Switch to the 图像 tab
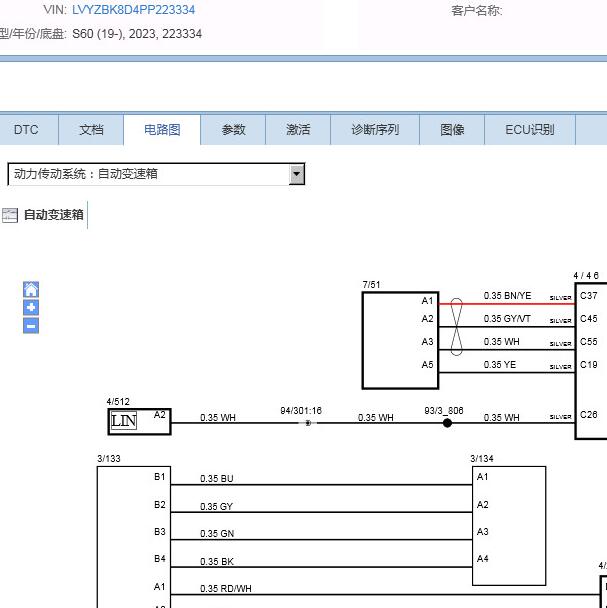The image size is (607, 608). pos(452,130)
